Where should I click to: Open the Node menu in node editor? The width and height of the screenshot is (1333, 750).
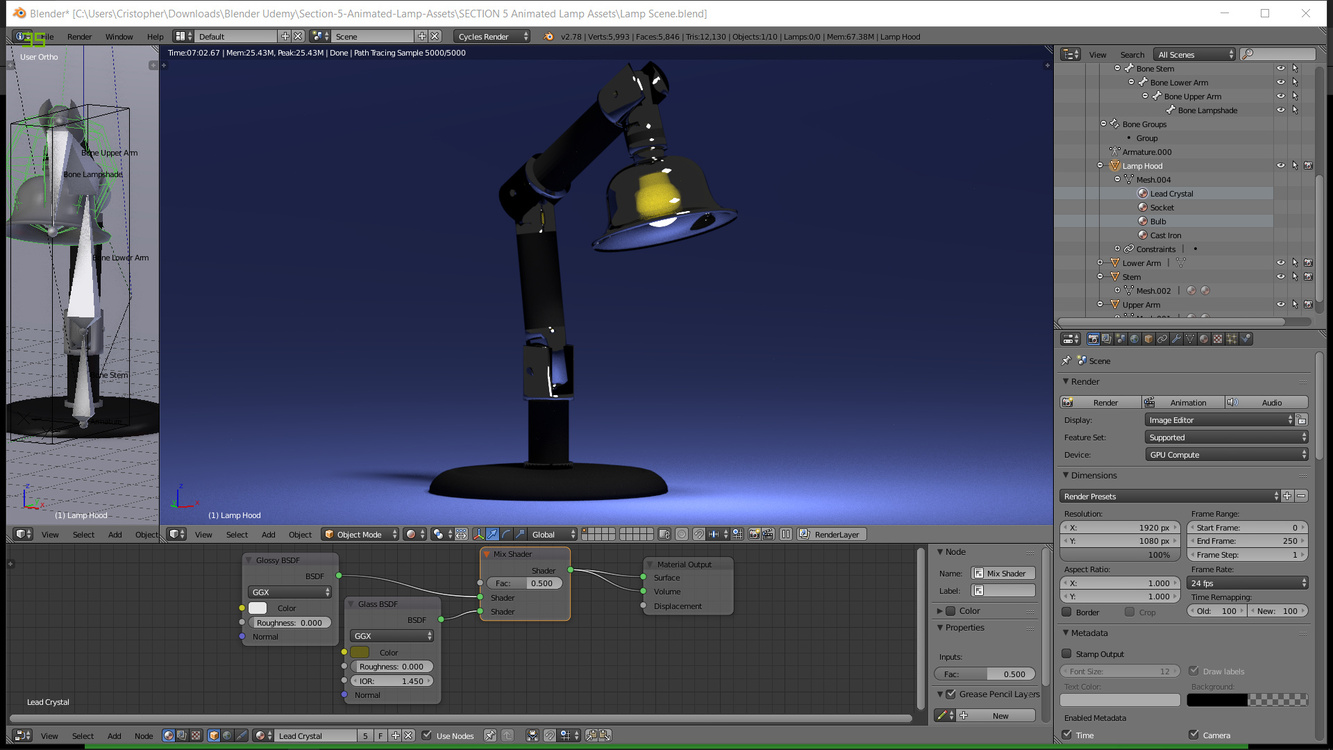[143, 736]
